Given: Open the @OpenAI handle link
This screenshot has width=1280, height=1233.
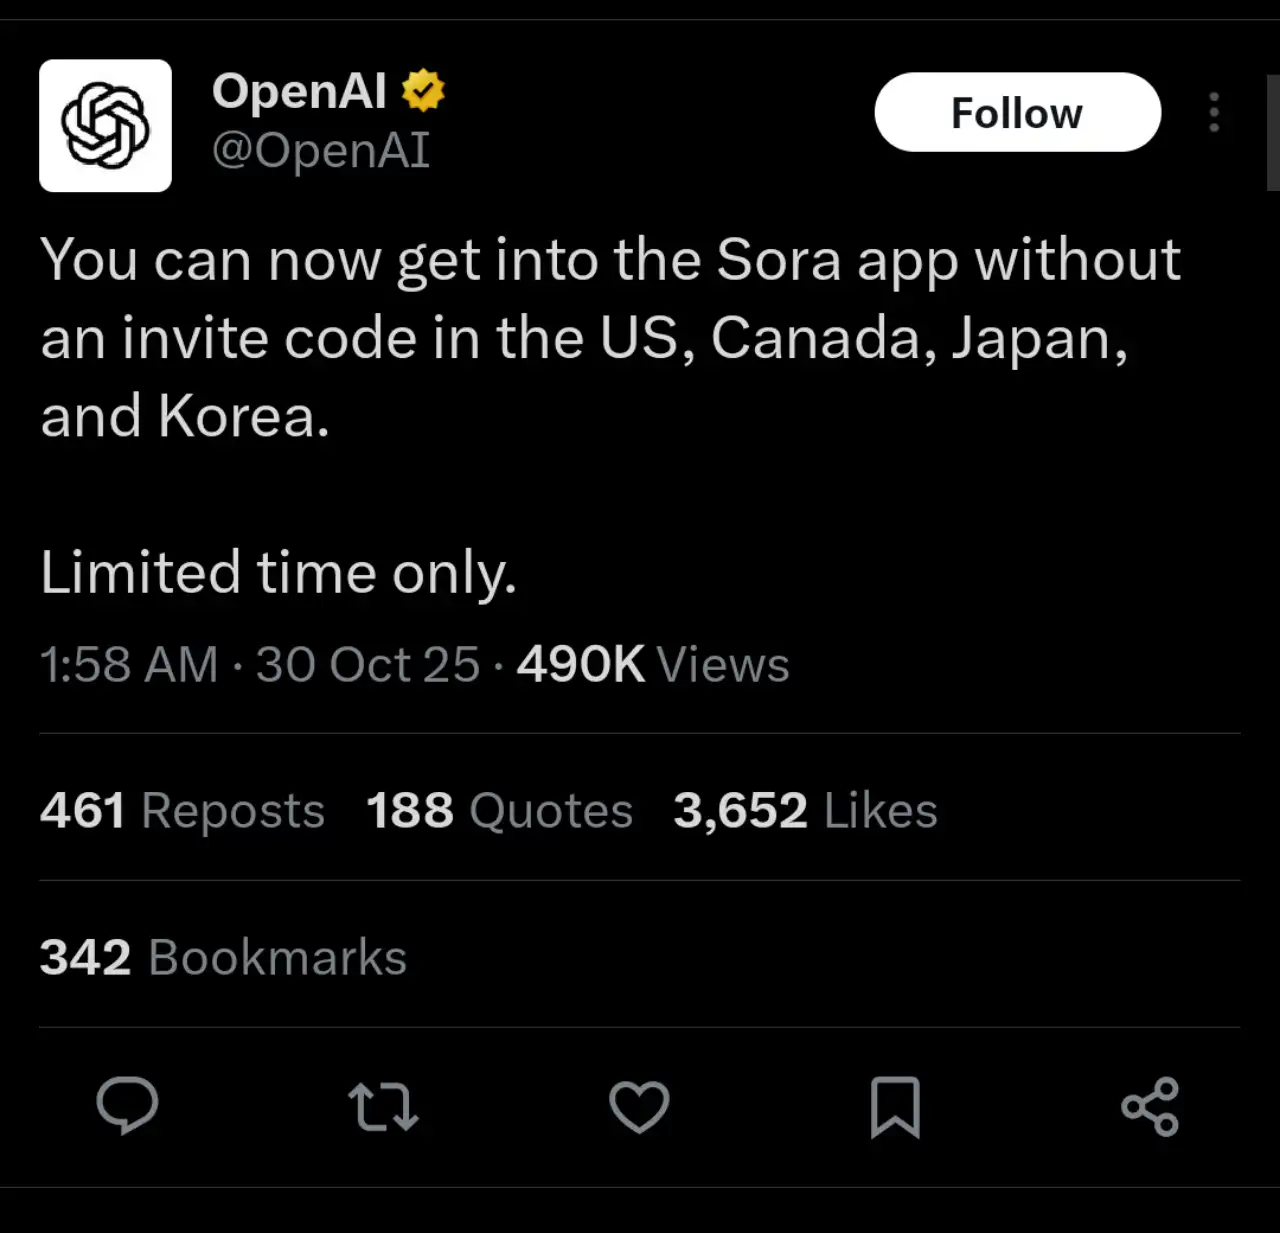Looking at the screenshot, I should tap(320, 151).
